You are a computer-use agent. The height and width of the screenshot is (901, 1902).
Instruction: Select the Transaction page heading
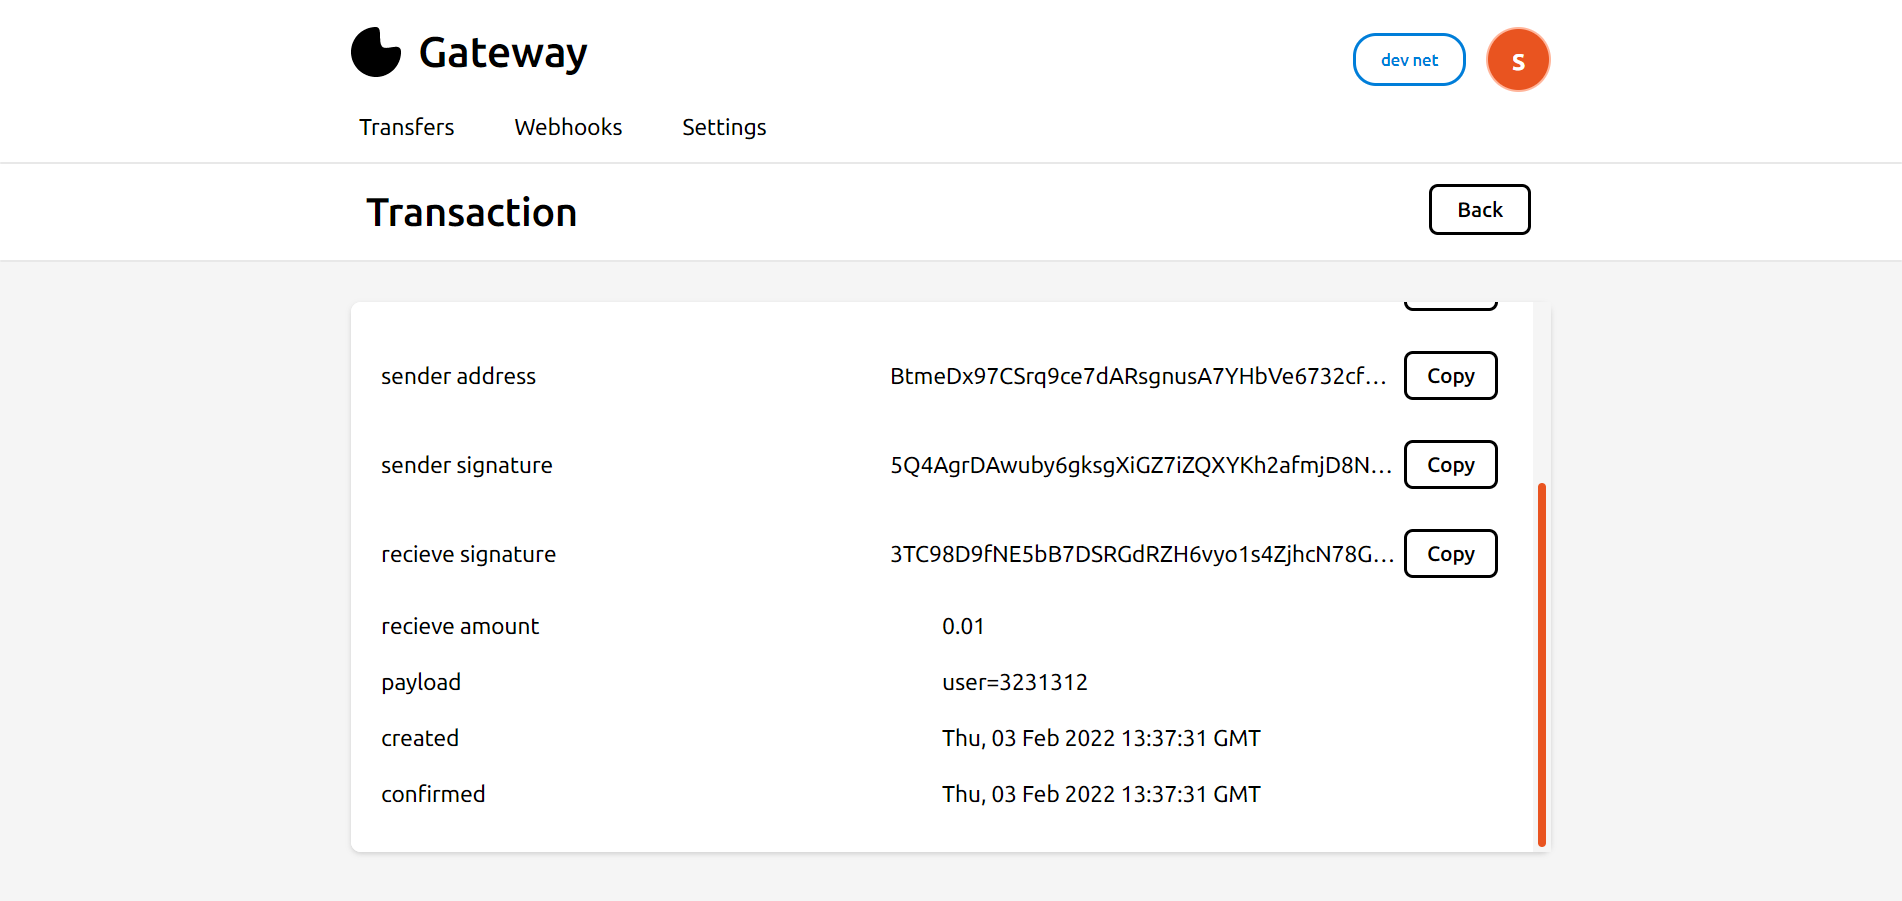(x=471, y=211)
